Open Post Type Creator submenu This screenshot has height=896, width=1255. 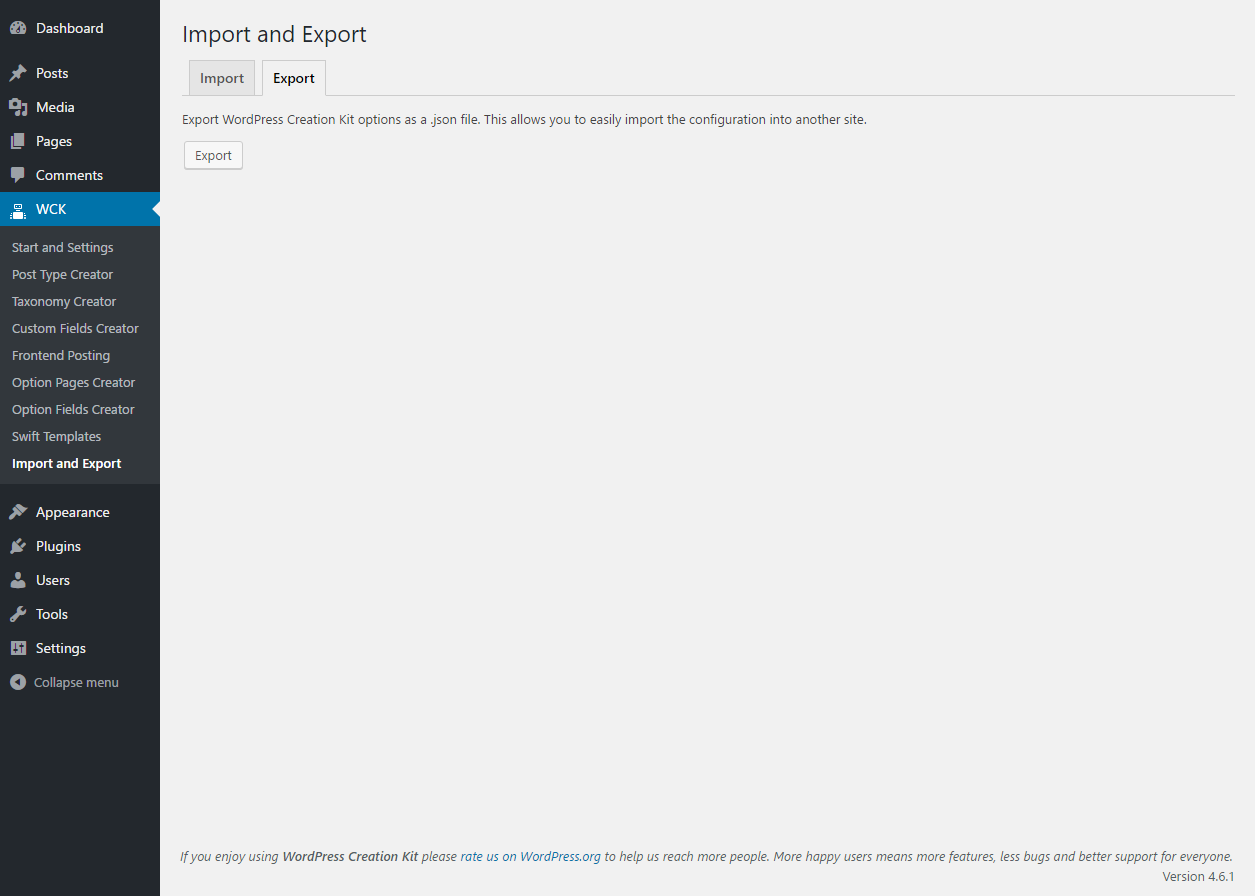pyautogui.click(x=63, y=274)
